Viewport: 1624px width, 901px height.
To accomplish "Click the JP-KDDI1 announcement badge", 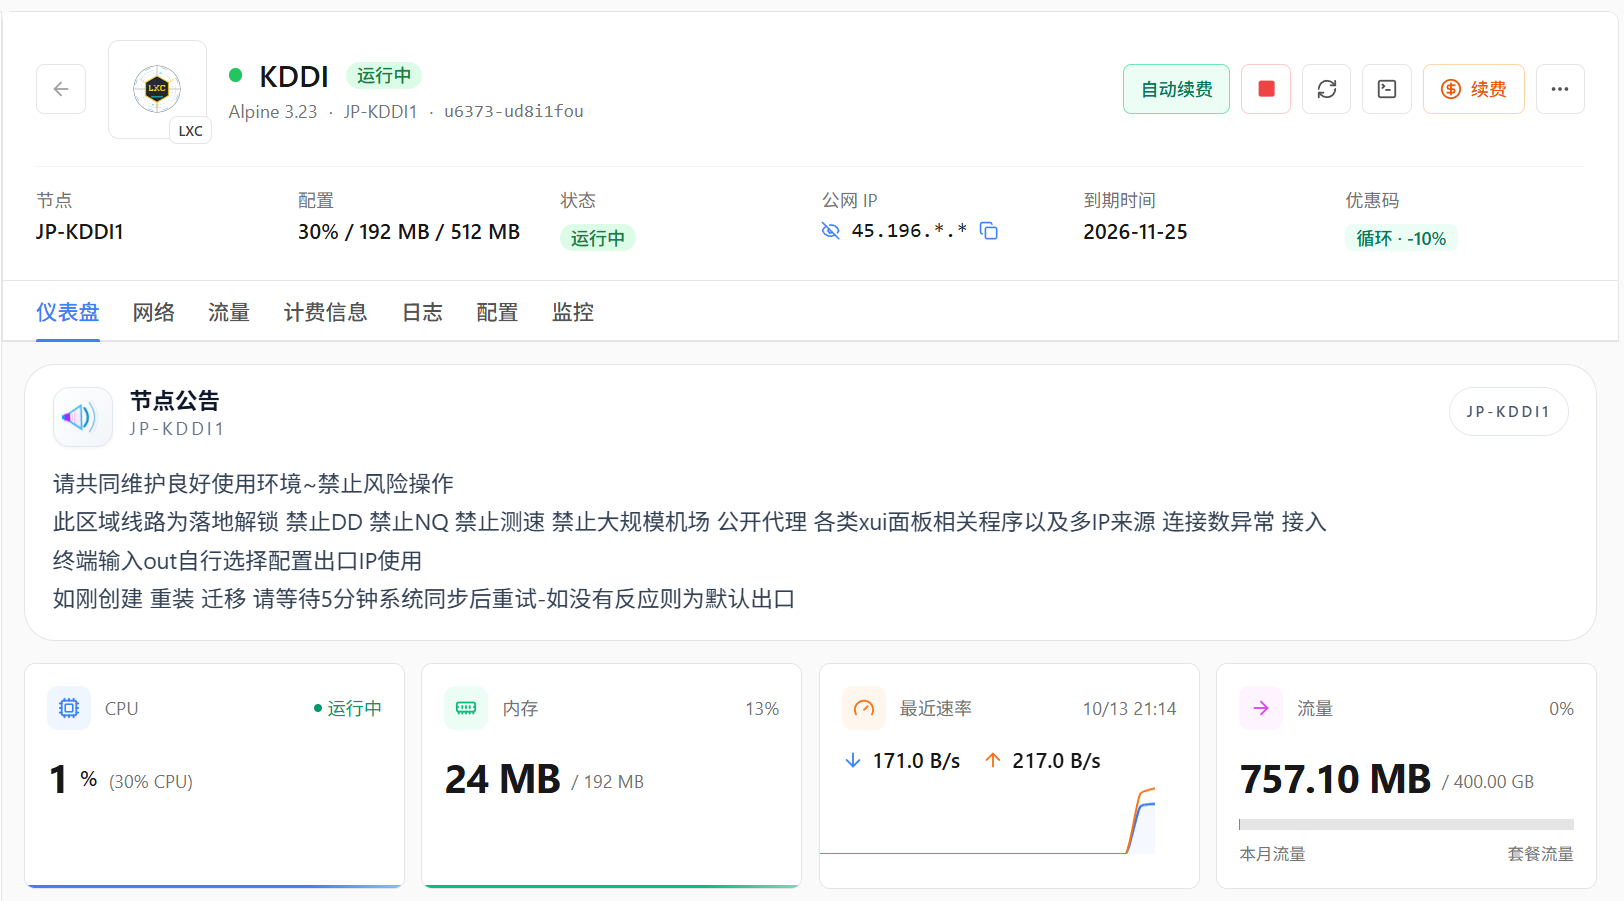I will click(1508, 411).
